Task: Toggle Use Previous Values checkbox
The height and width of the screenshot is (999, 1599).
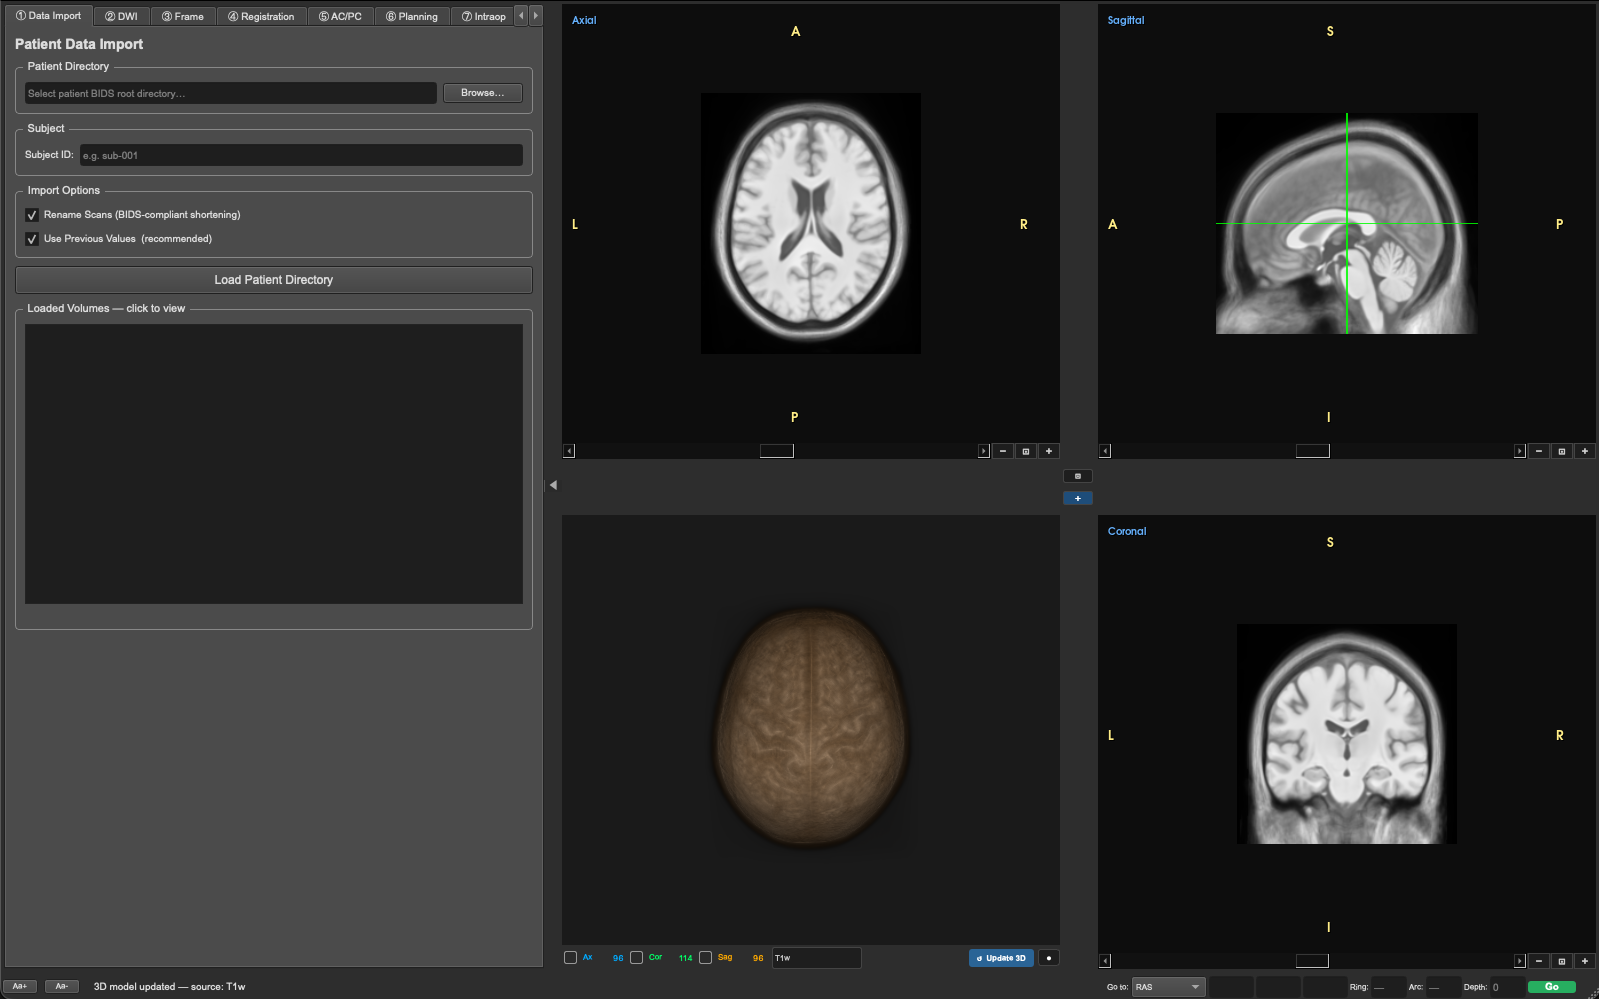Action: [x=32, y=239]
